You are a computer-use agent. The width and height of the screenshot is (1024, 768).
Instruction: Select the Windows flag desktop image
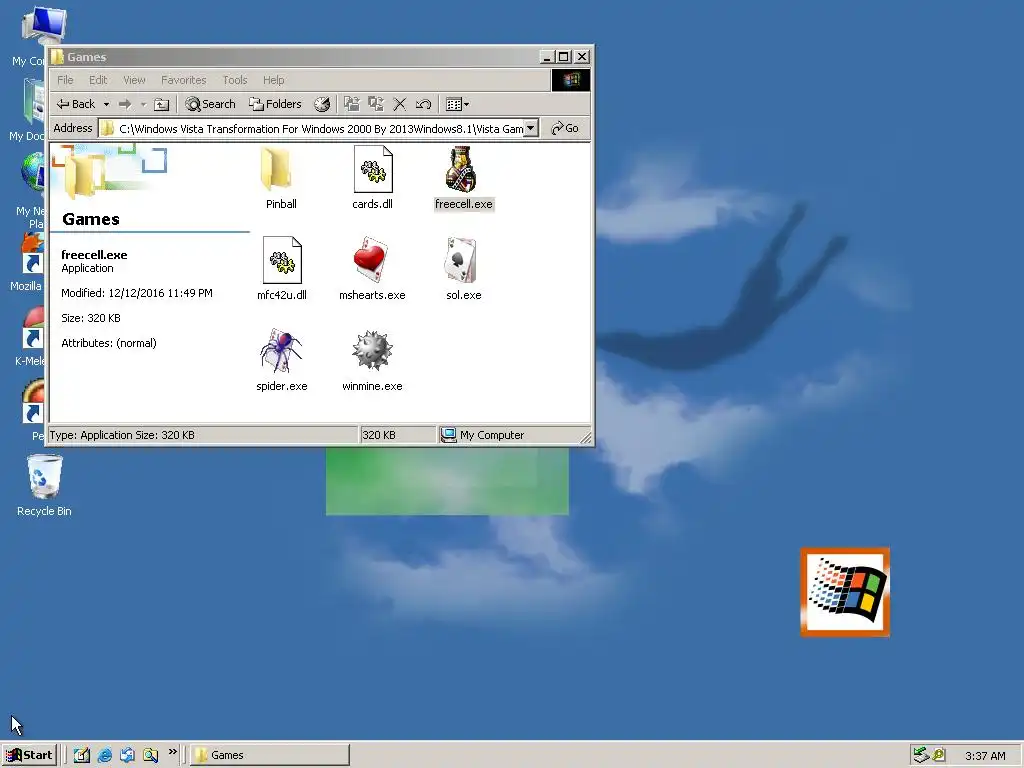coord(845,592)
